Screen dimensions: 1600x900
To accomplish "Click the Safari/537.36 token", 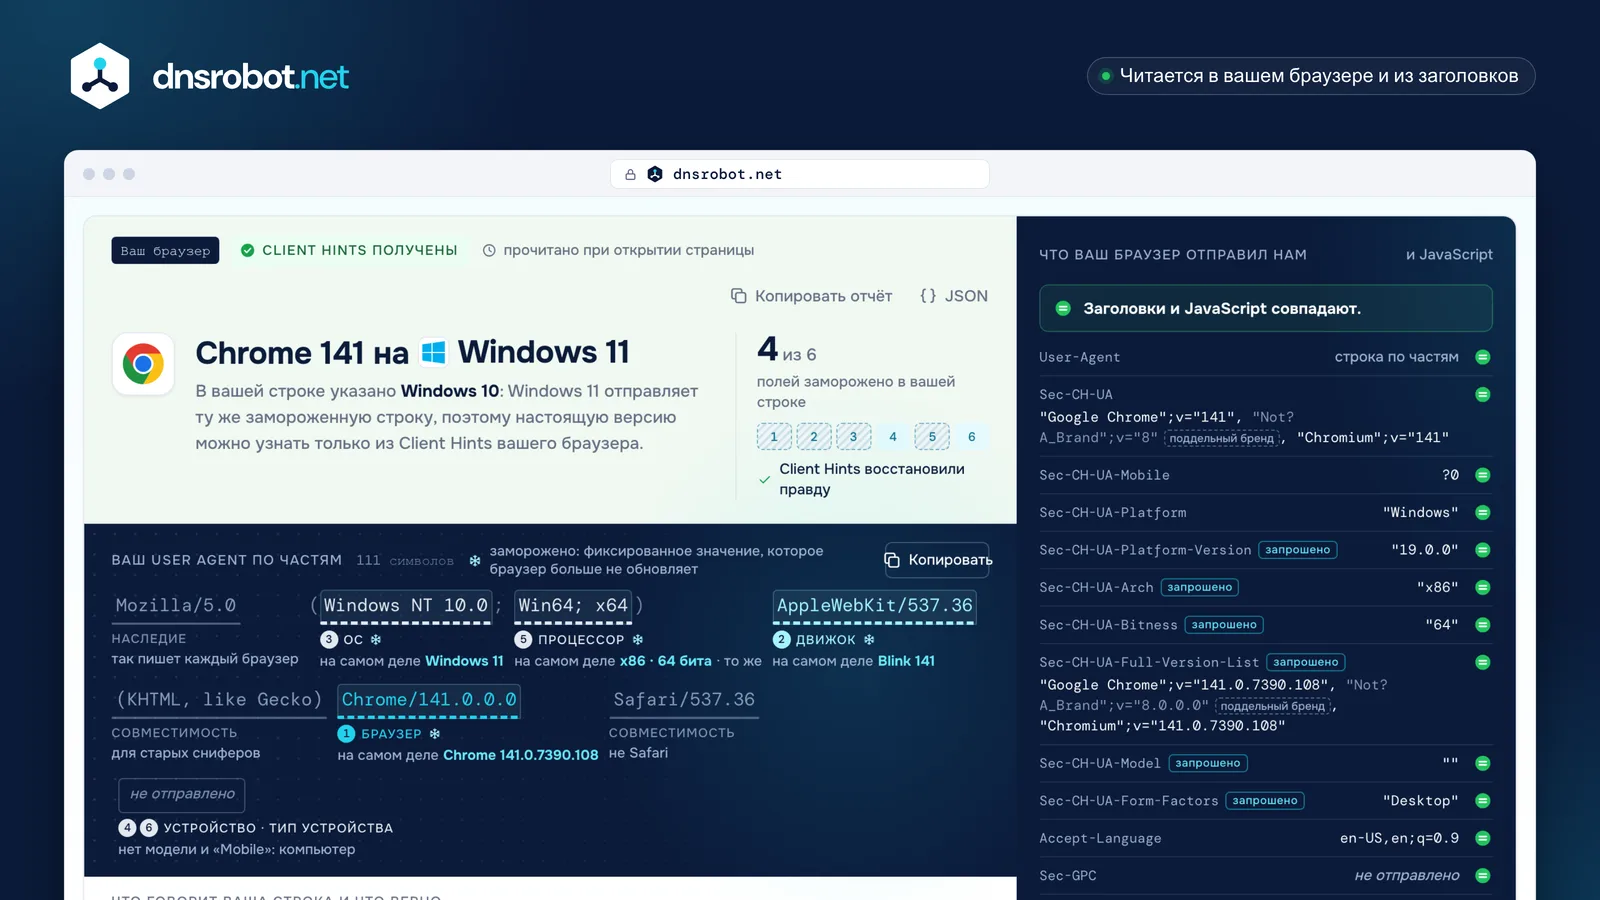I will click(x=684, y=700).
